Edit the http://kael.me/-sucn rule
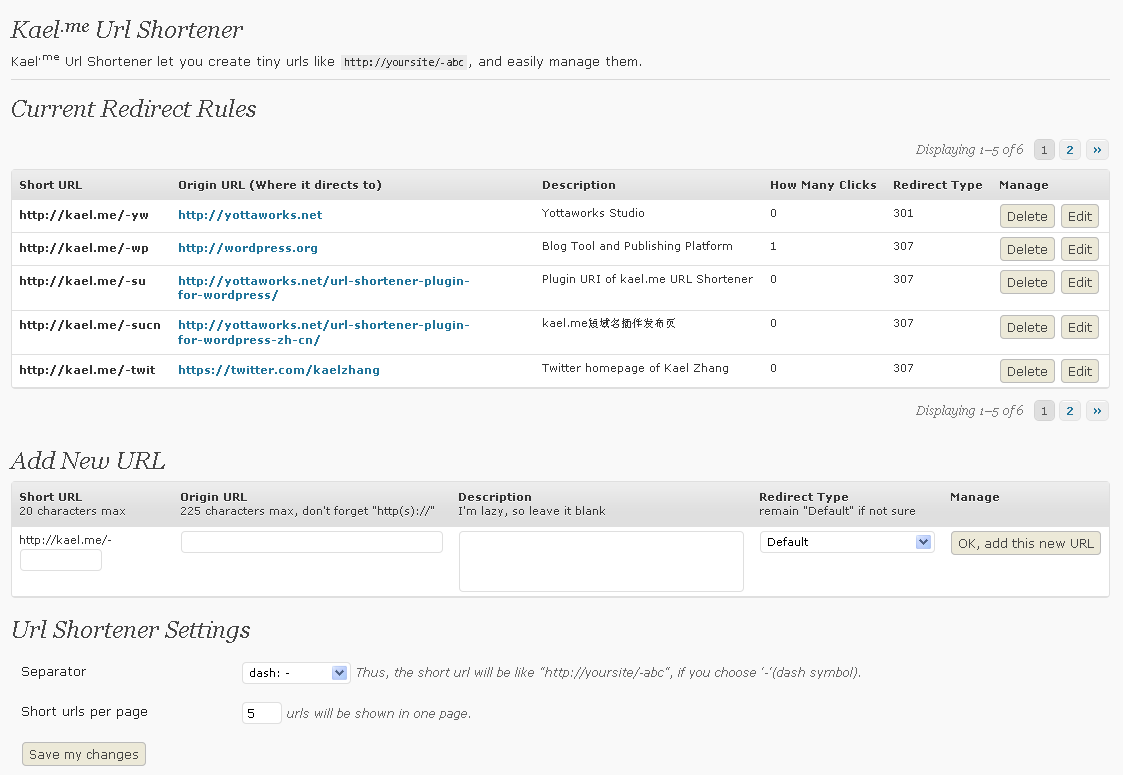 click(x=1079, y=327)
